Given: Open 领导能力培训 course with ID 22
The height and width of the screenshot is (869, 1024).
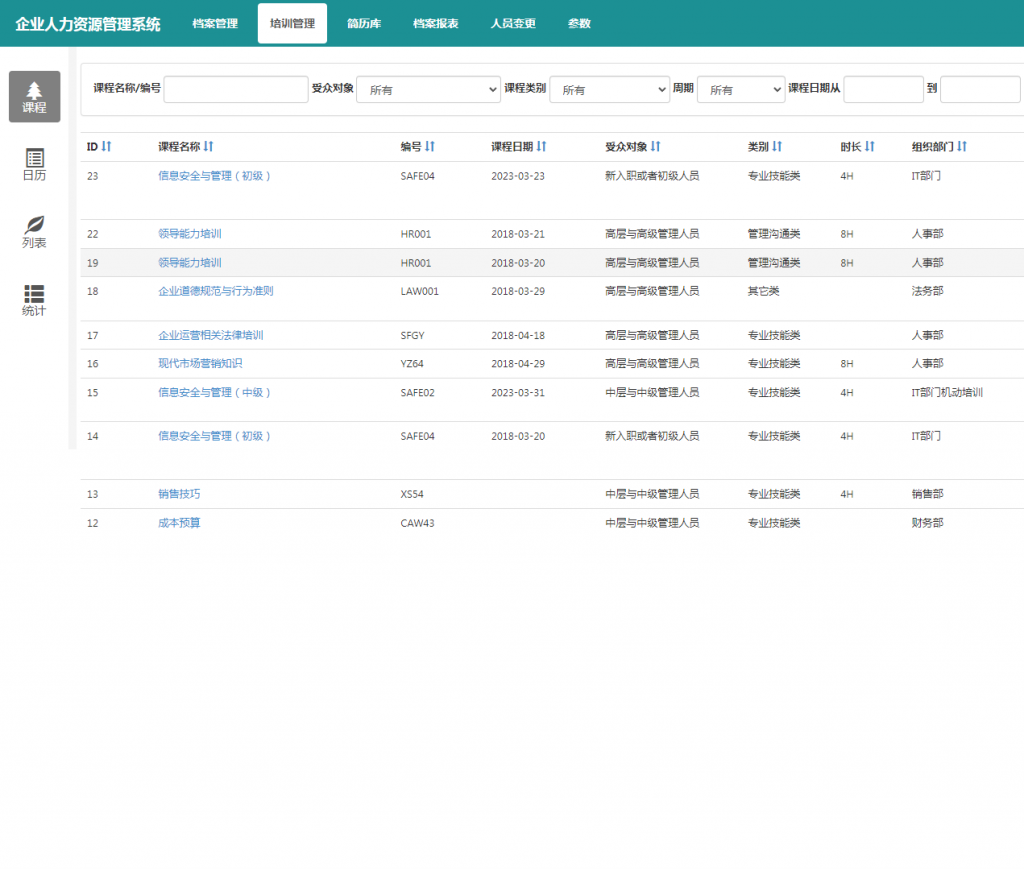Looking at the screenshot, I should point(190,234).
